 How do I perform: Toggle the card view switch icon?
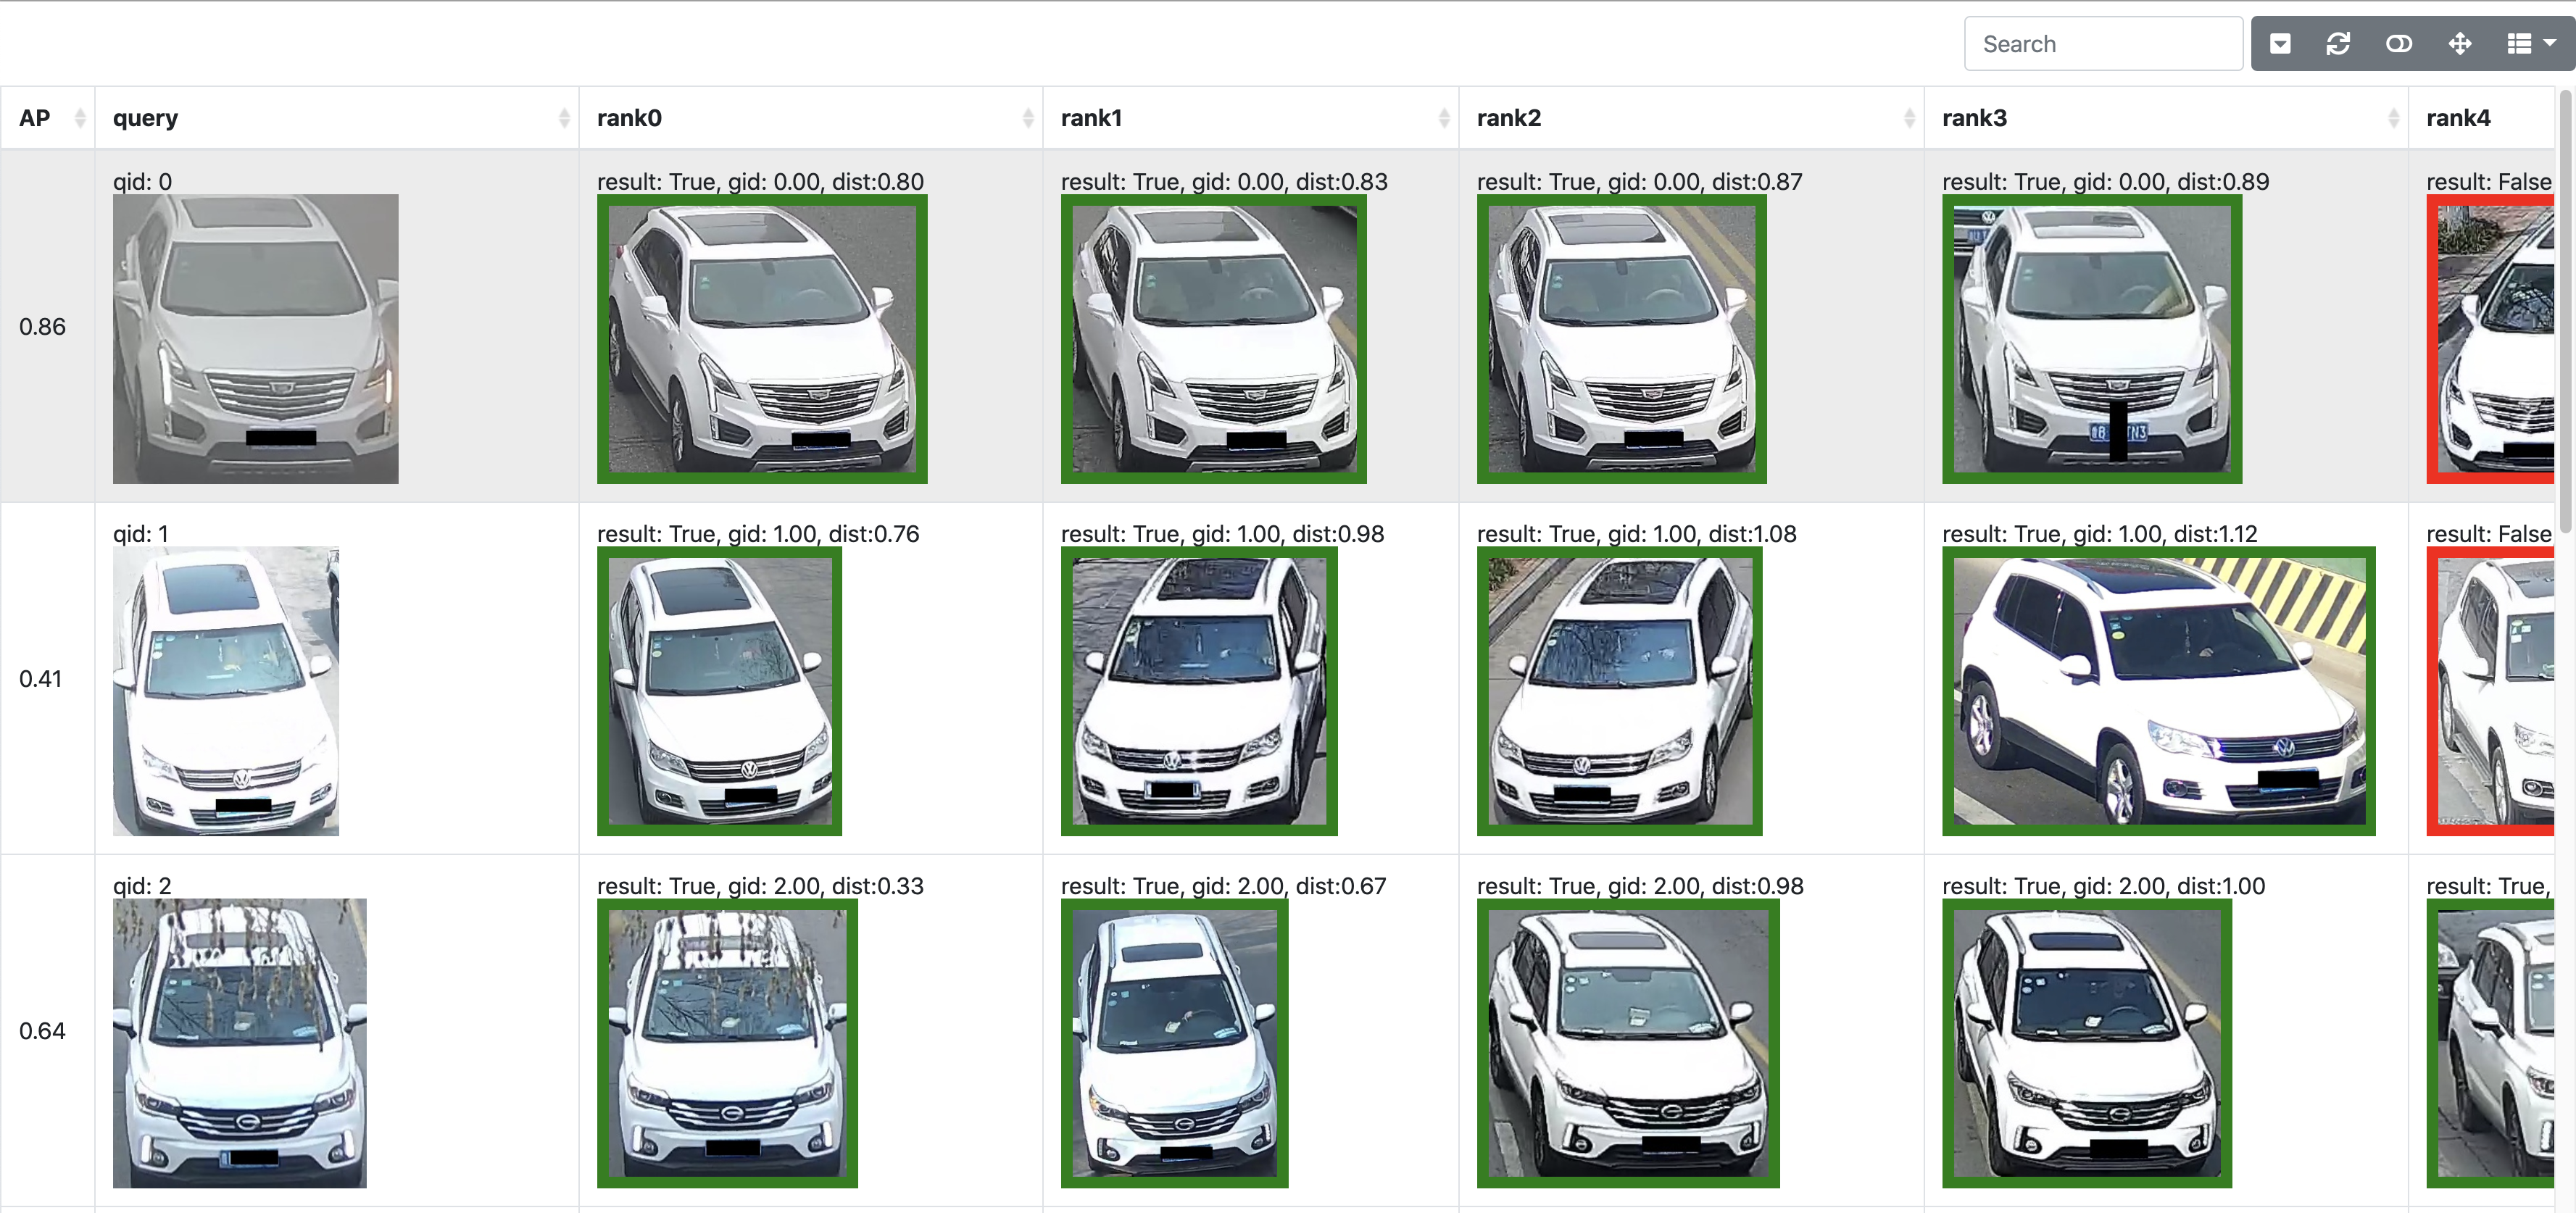(2398, 44)
